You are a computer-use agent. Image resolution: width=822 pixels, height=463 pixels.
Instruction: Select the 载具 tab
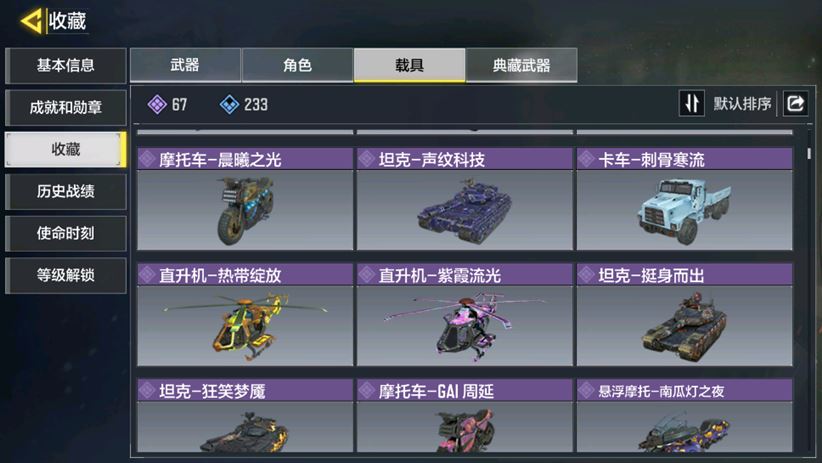[409, 65]
